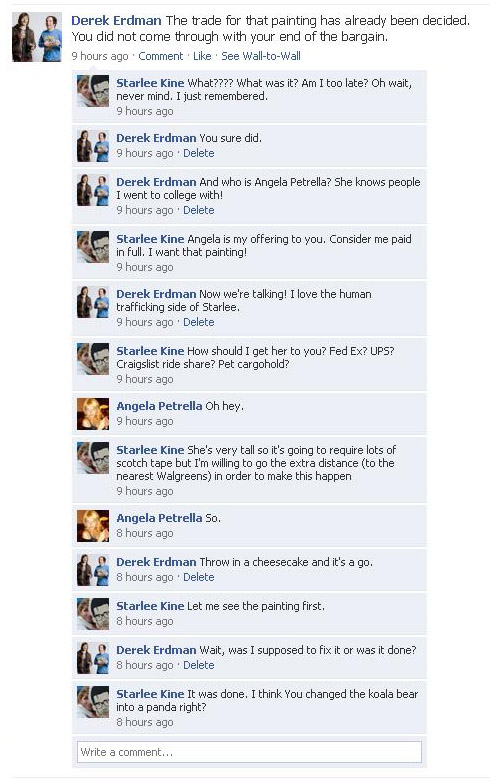The image size is (490, 782).
Task: Click Derek Erdman's name on 'Now we're talking' comment
Action: pyautogui.click(x=156, y=294)
